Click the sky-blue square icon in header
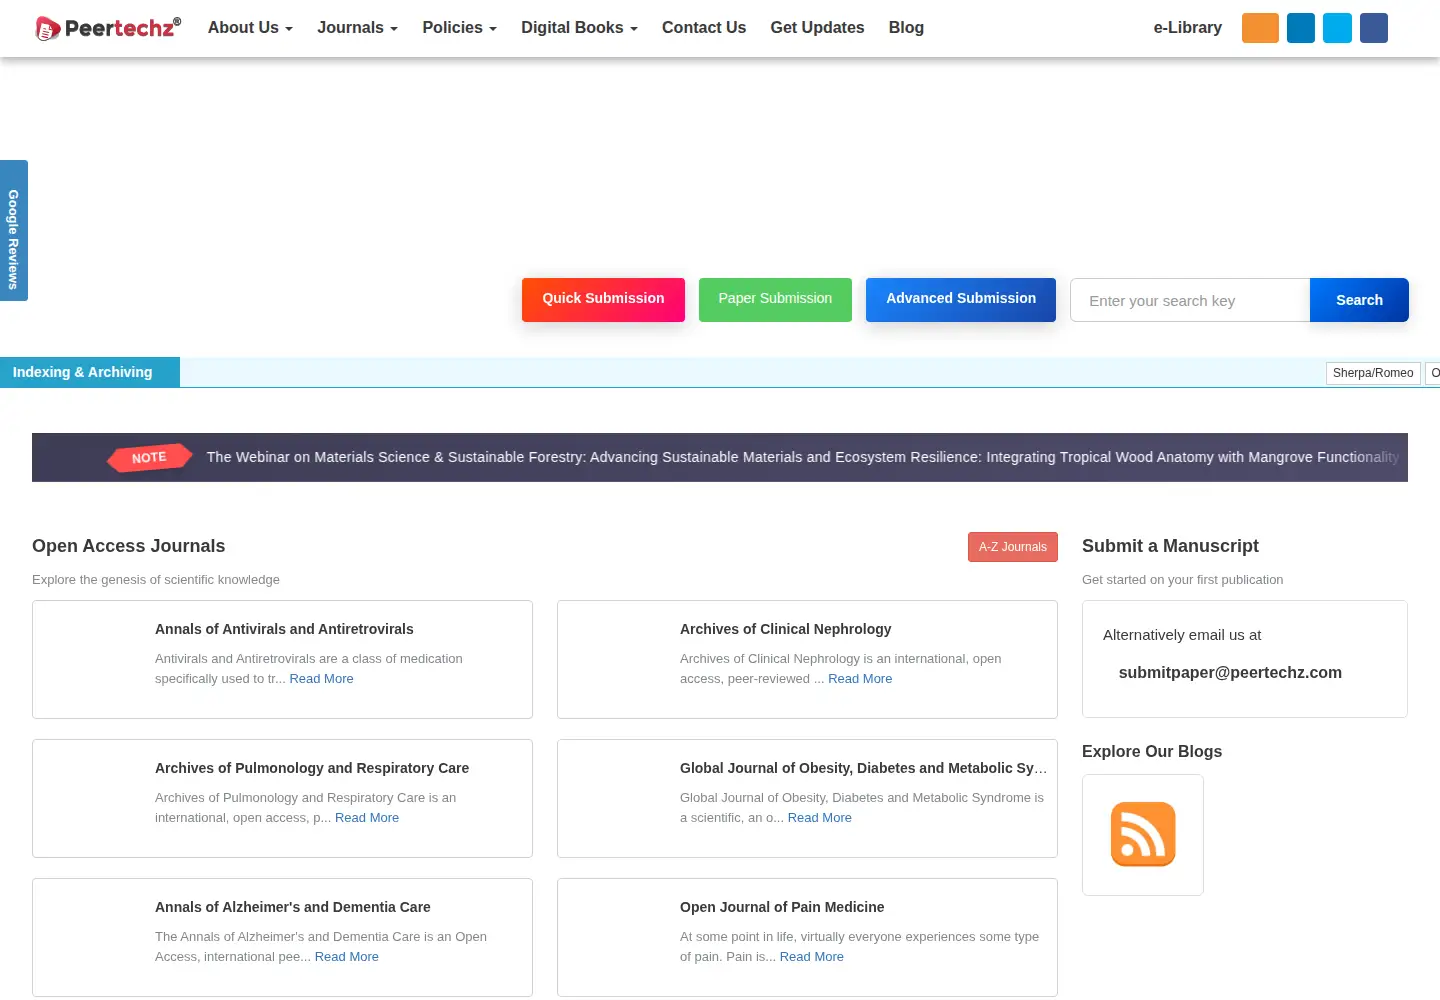 click(1337, 28)
